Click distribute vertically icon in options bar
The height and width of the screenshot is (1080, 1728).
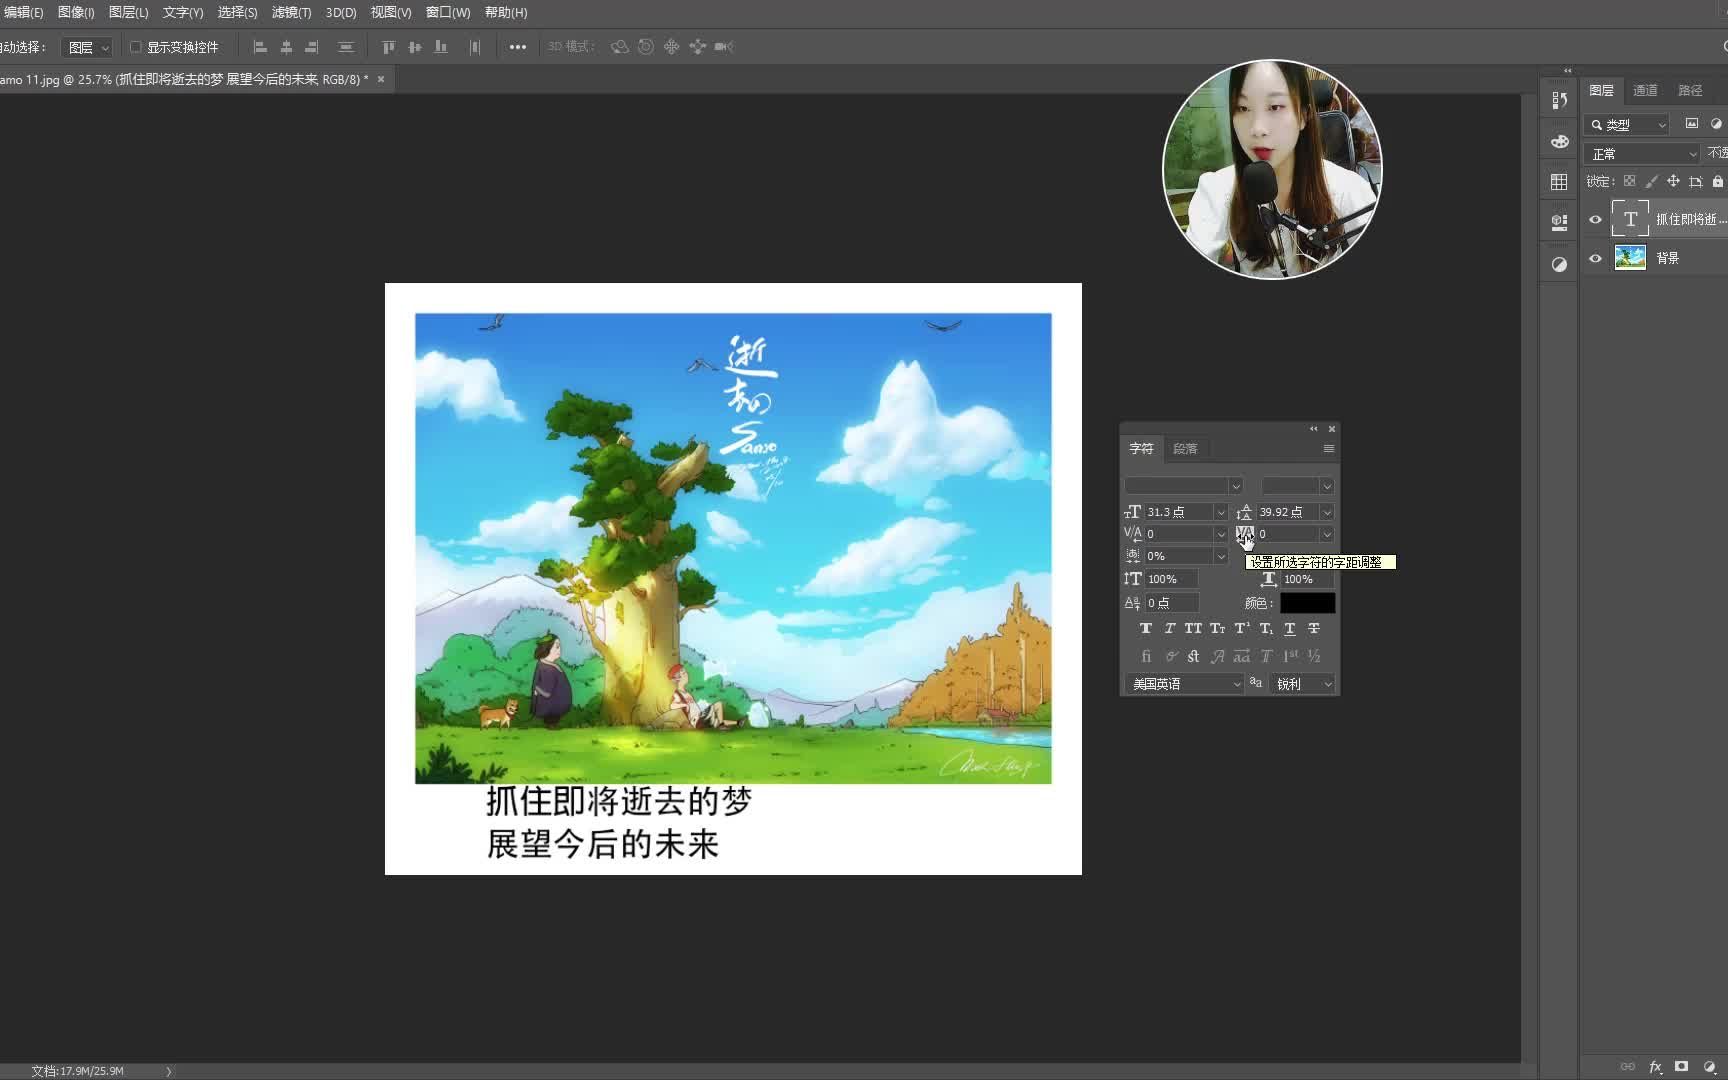(346, 47)
